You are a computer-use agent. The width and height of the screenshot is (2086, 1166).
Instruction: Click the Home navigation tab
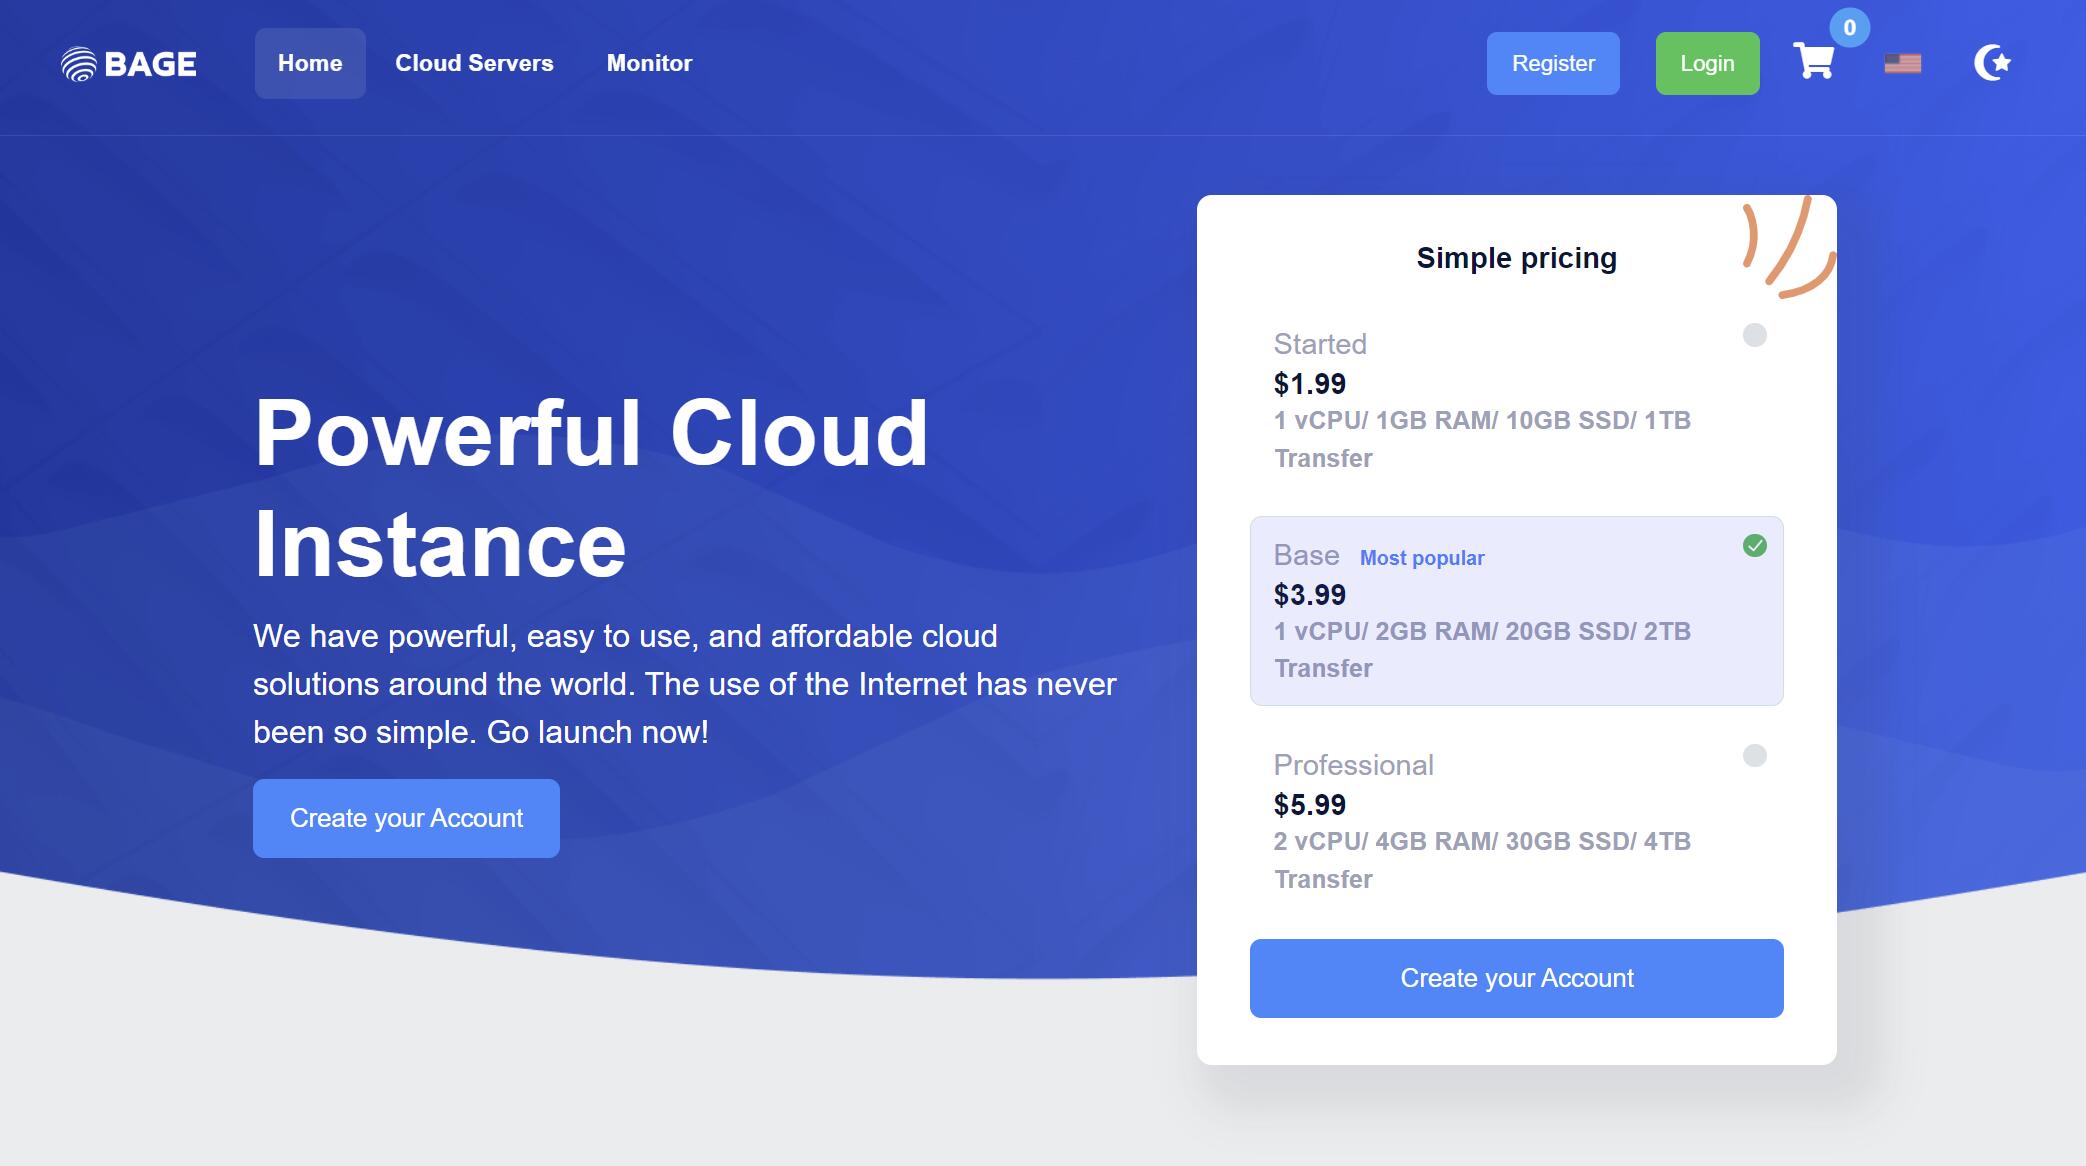(x=311, y=62)
